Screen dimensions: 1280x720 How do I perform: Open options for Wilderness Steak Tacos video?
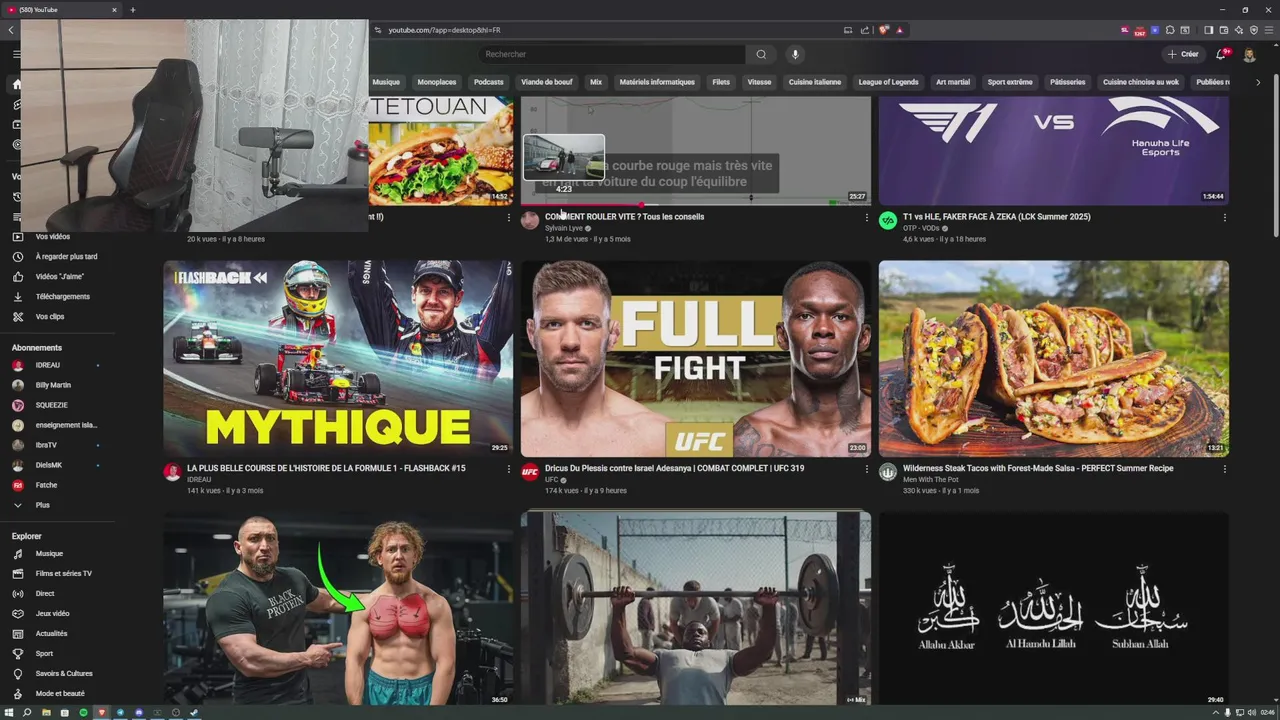click(x=1224, y=469)
